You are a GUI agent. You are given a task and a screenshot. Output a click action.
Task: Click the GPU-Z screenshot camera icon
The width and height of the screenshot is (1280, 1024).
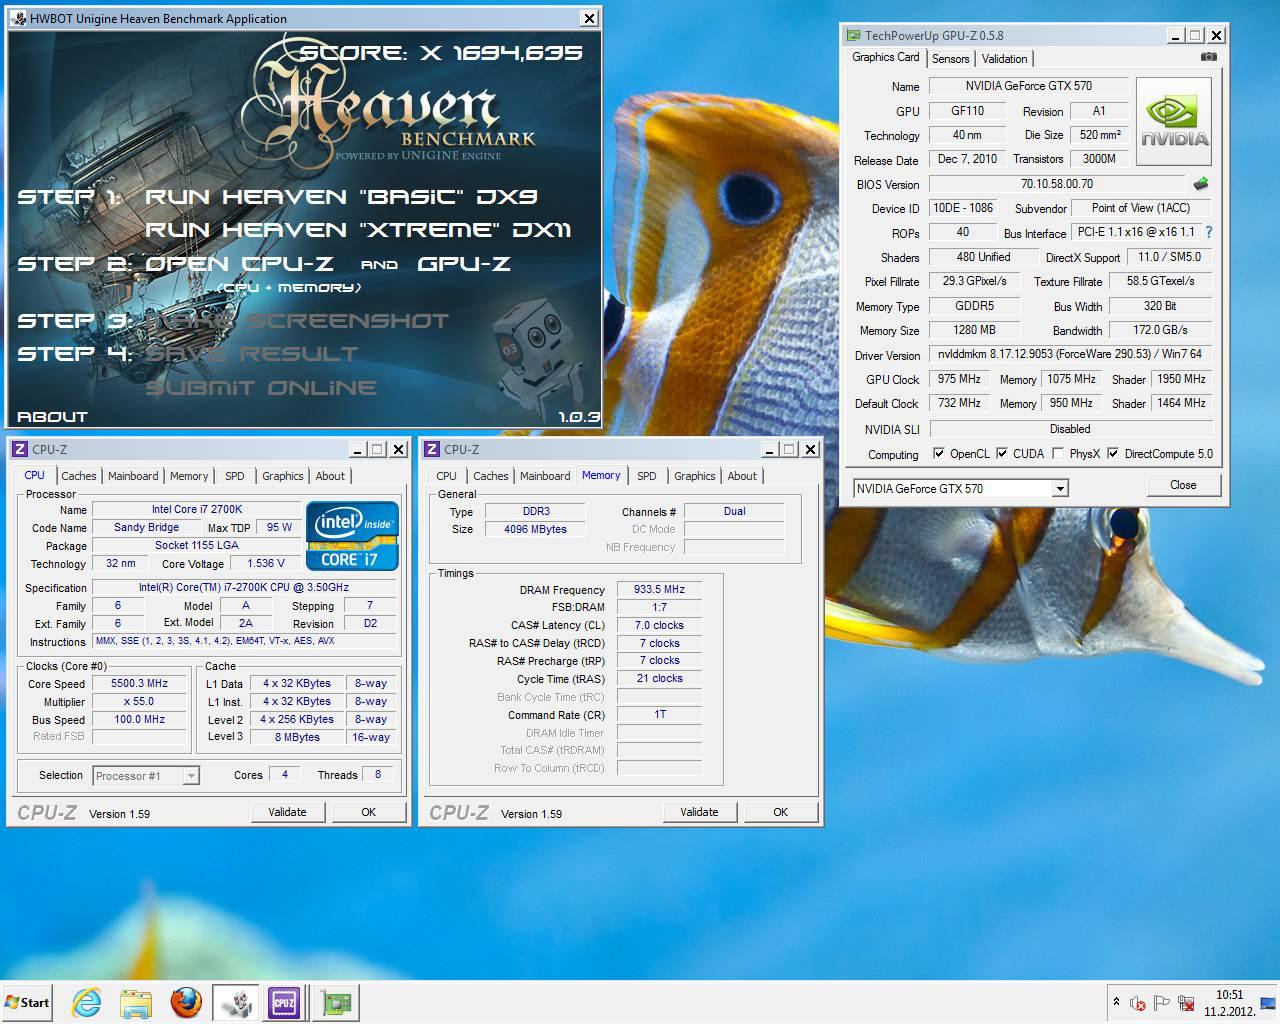1209,57
